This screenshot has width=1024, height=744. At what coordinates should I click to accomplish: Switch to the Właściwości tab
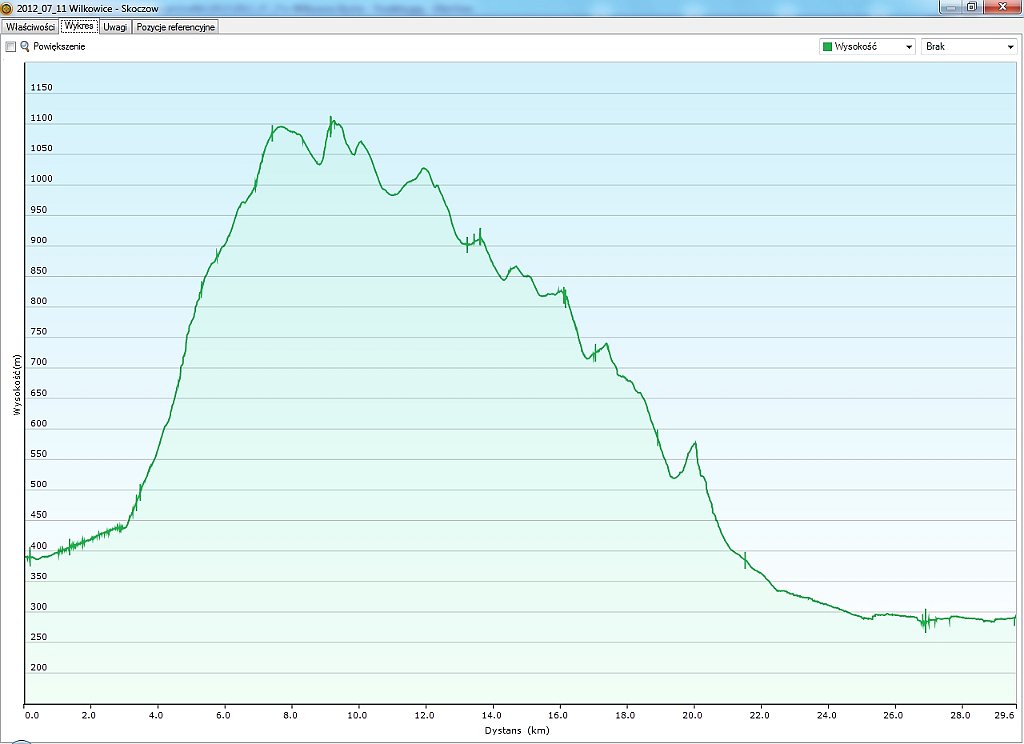pos(30,27)
